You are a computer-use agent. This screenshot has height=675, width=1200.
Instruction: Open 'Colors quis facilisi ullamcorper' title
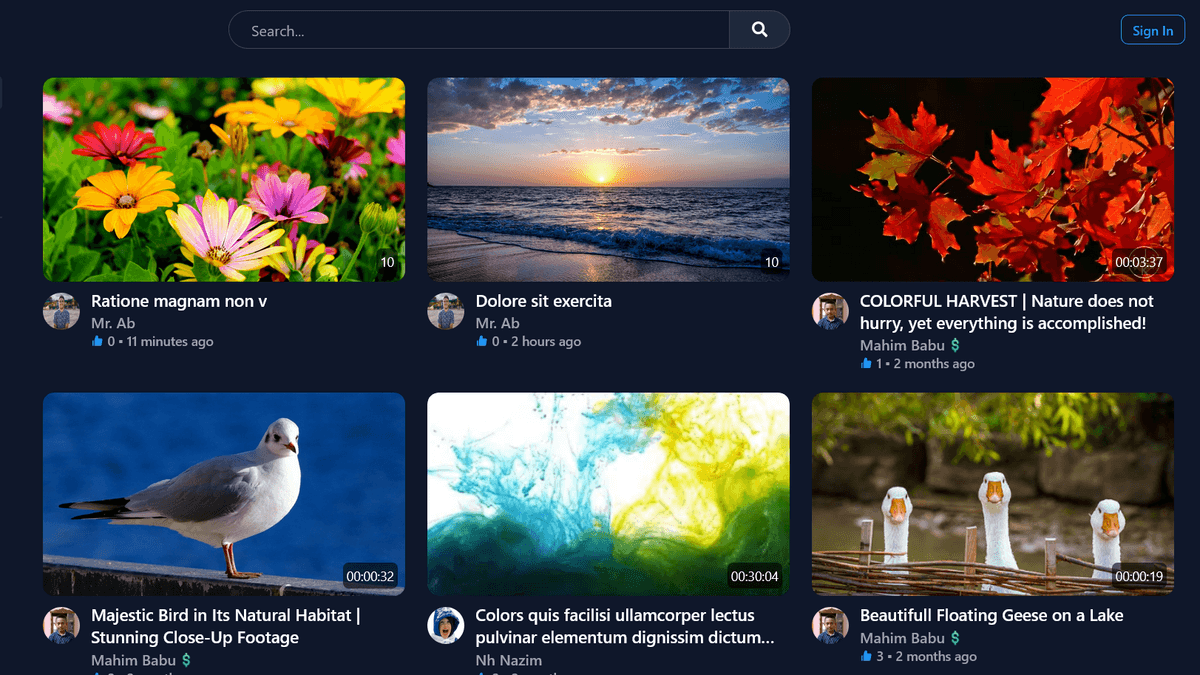(x=624, y=626)
